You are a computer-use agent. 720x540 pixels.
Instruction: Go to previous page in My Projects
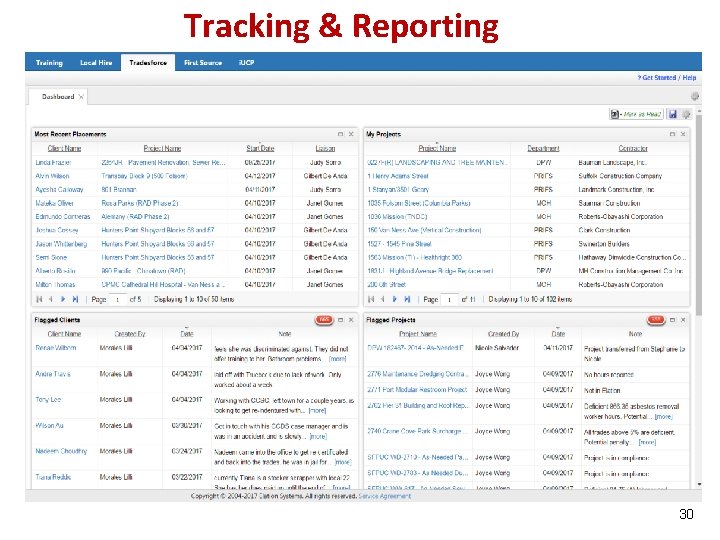point(382,299)
